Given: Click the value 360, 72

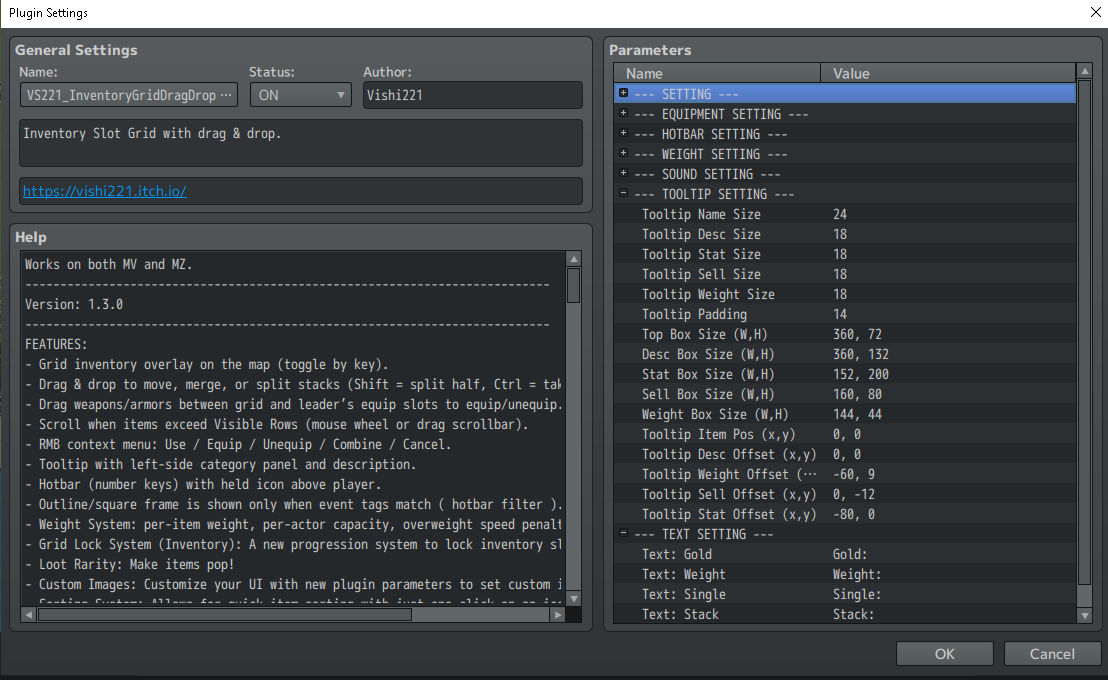Looking at the screenshot, I should click(x=857, y=334).
